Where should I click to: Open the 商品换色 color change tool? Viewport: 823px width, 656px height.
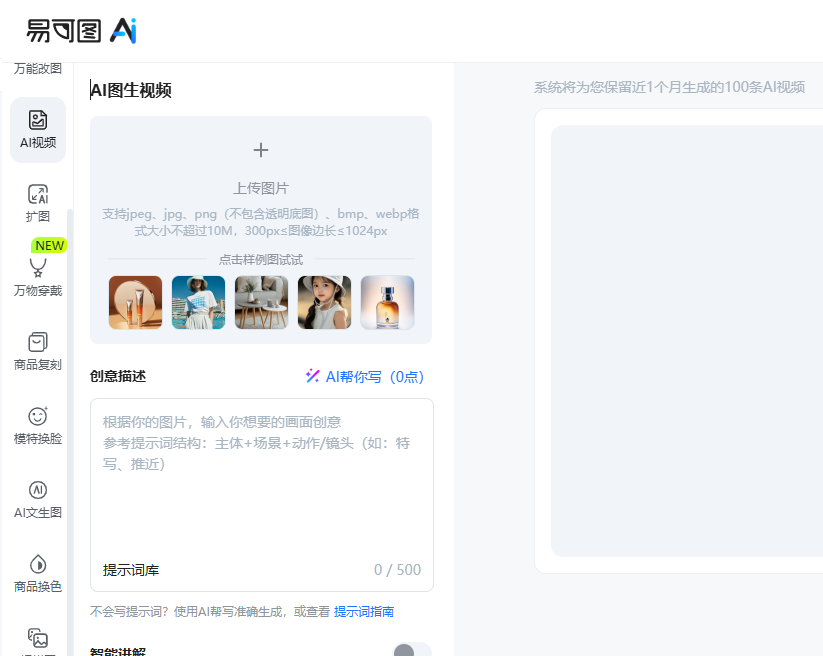38,573
